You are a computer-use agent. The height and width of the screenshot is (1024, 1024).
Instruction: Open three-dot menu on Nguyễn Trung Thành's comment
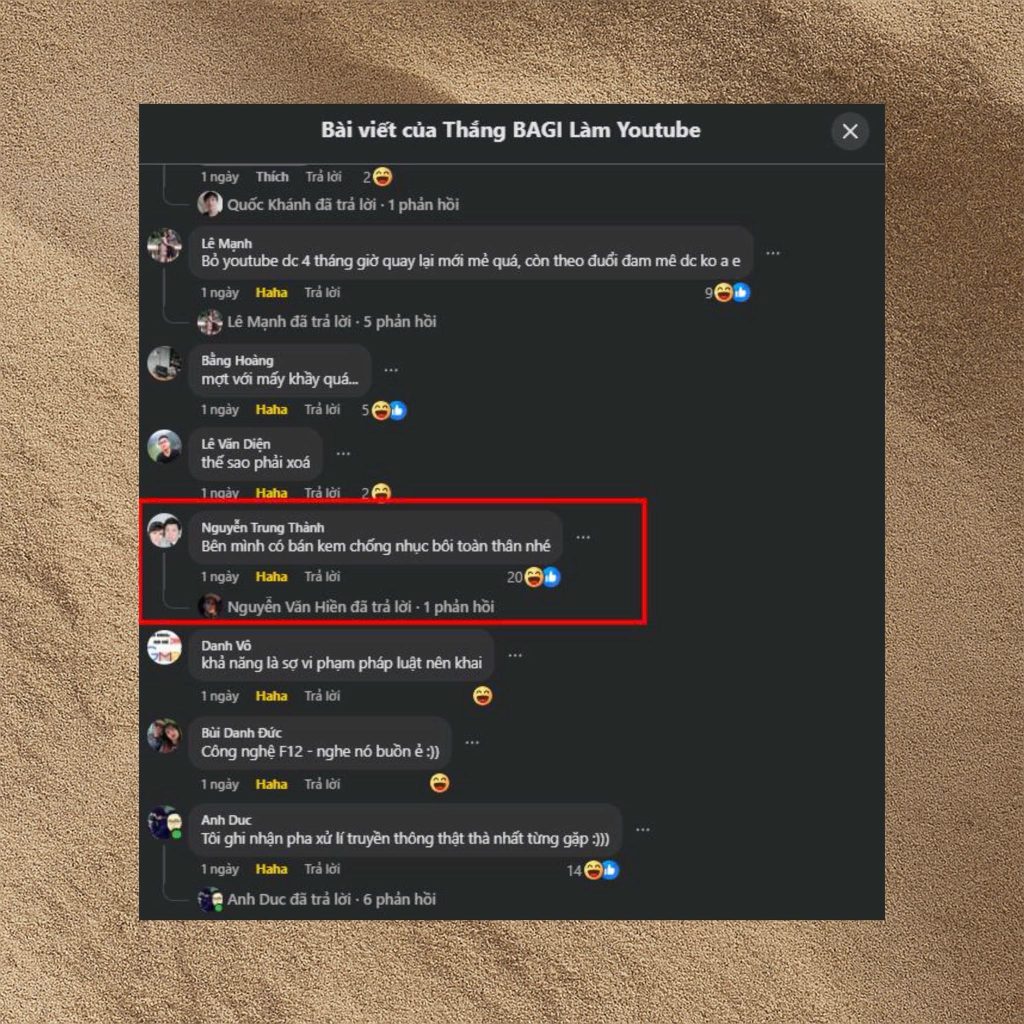(583, 537)
